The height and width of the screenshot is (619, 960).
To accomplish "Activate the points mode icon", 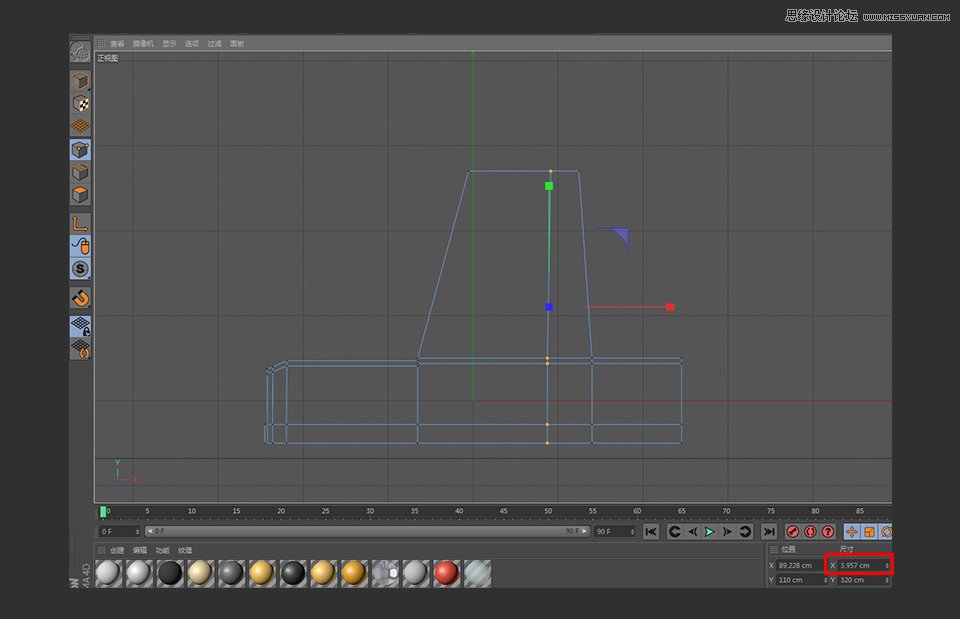I will pos(80,149).
